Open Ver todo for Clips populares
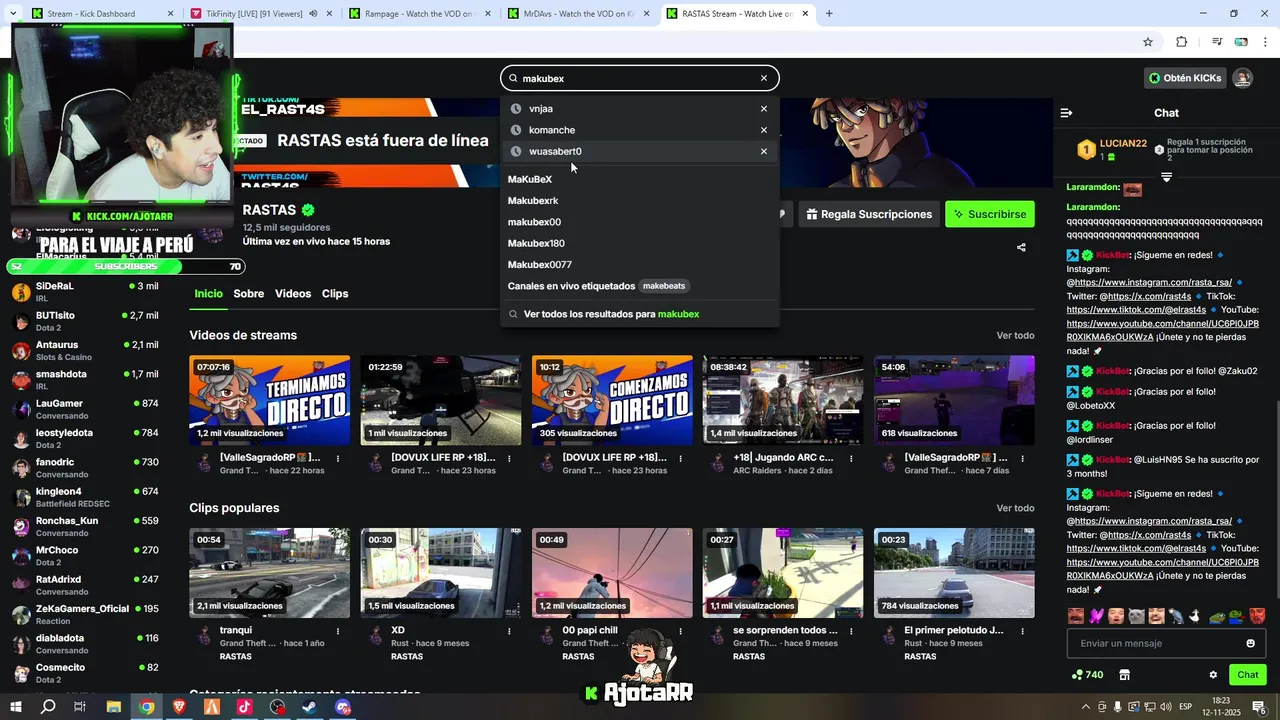 click(1015, 508)
